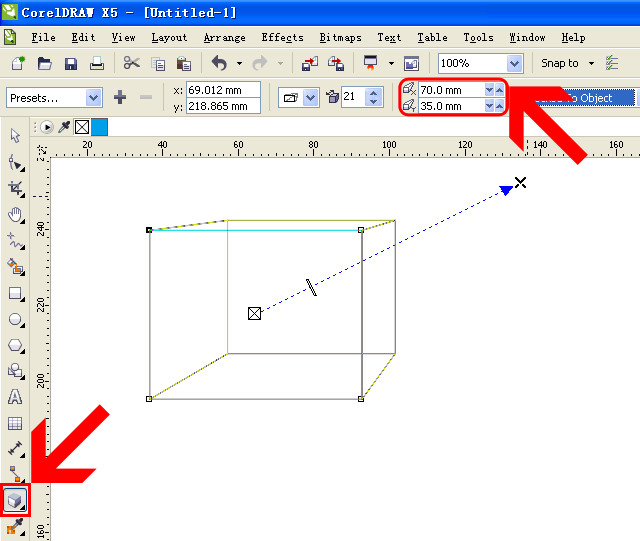This screenshot has height=541, width=640.
Task: Select the Basic Shapes tool
Action: tap(16, 371)
